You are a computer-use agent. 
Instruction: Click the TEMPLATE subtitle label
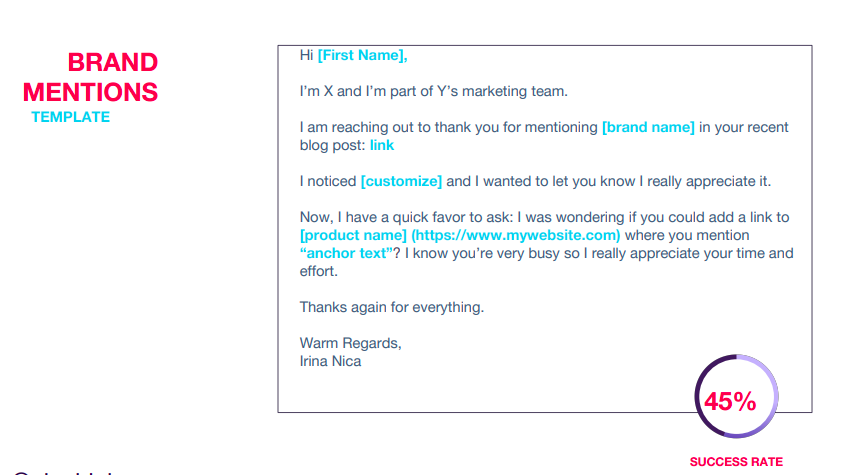70,117
